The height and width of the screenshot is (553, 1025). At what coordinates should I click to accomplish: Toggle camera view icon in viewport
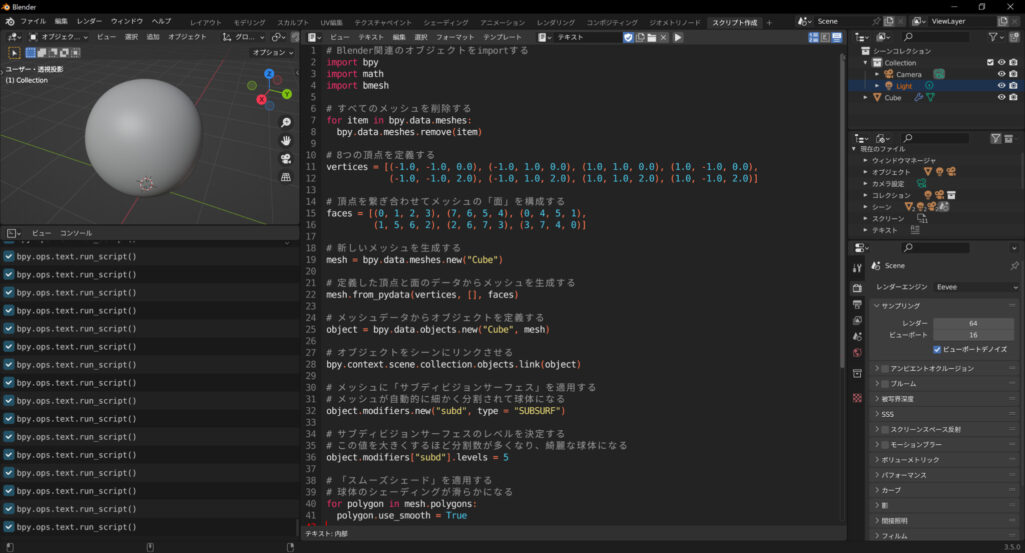(286, 159)
